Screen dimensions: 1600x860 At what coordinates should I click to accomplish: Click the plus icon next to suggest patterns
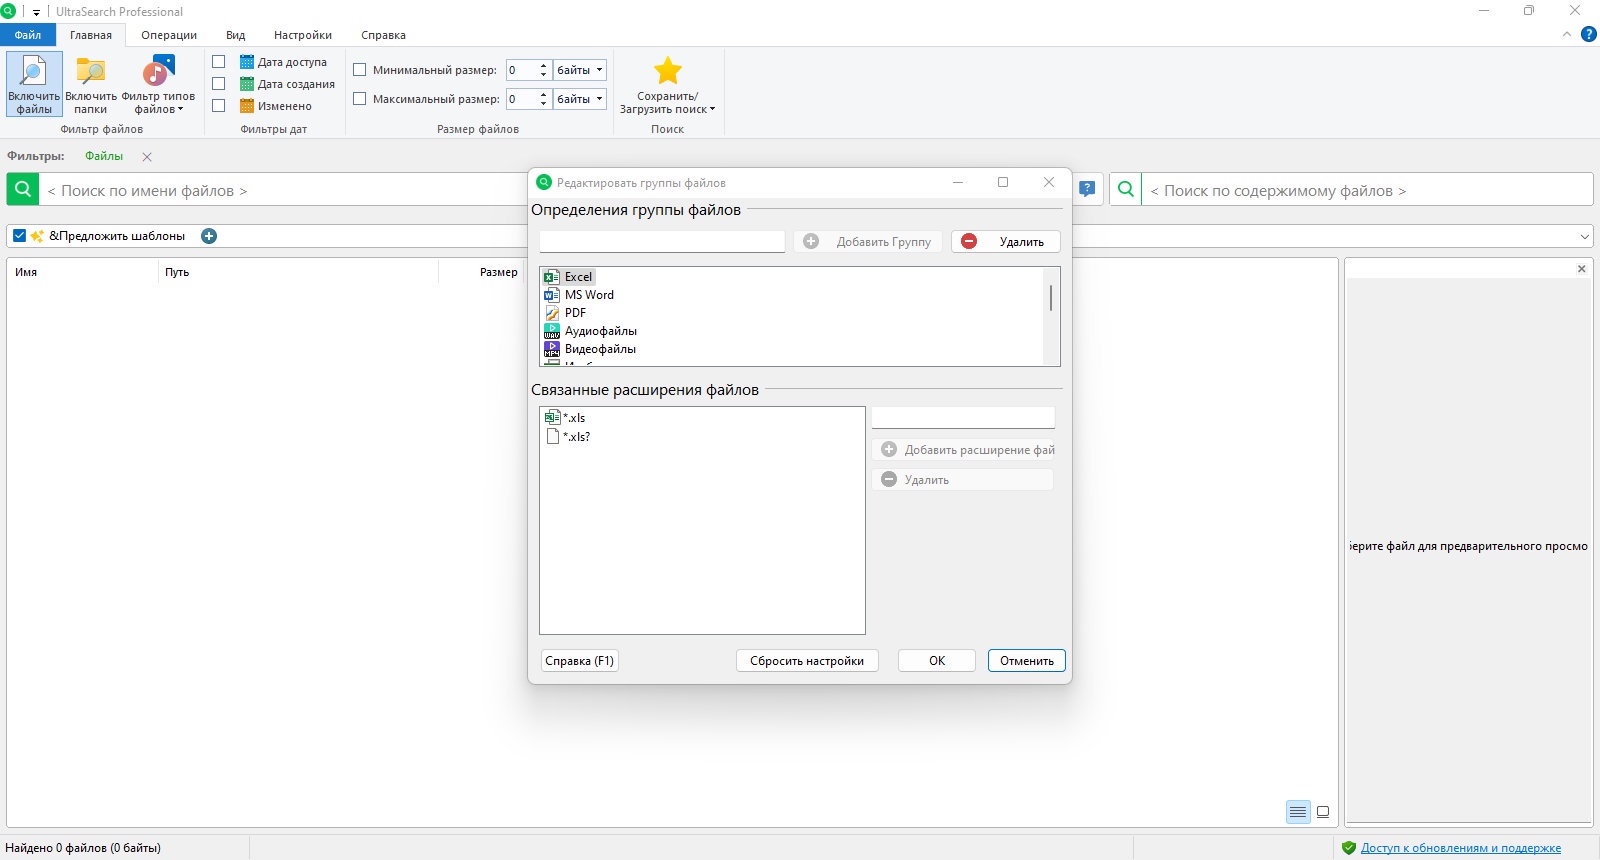pos(209,236)
